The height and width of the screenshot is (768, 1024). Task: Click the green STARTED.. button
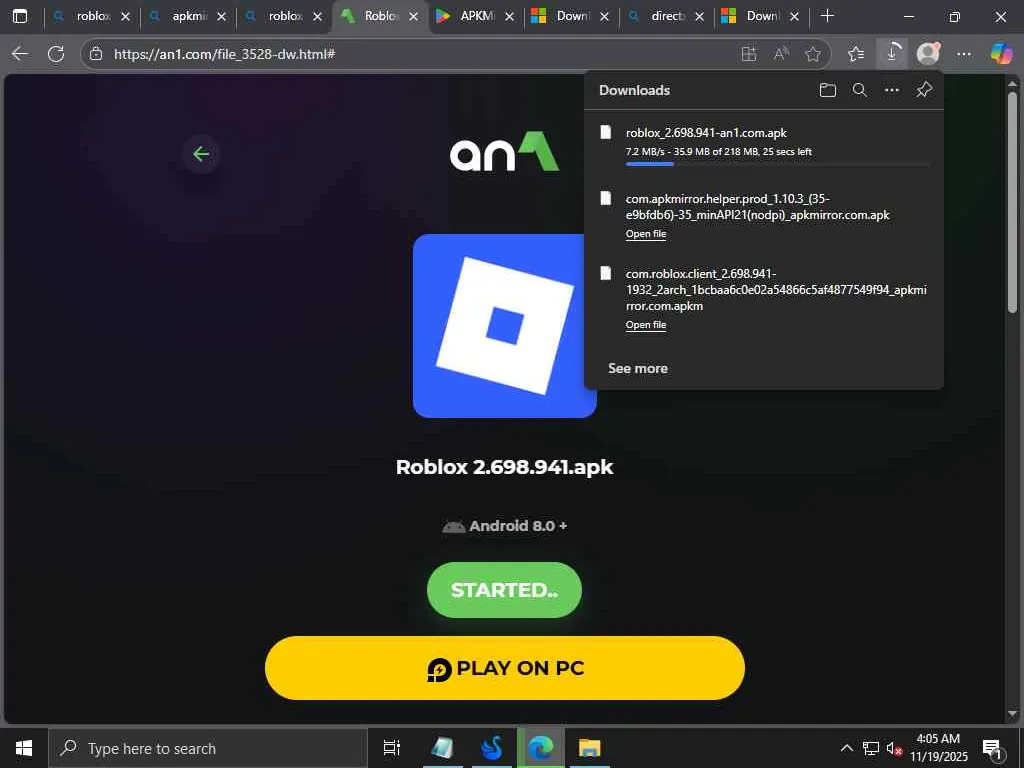tap(504, 590)
